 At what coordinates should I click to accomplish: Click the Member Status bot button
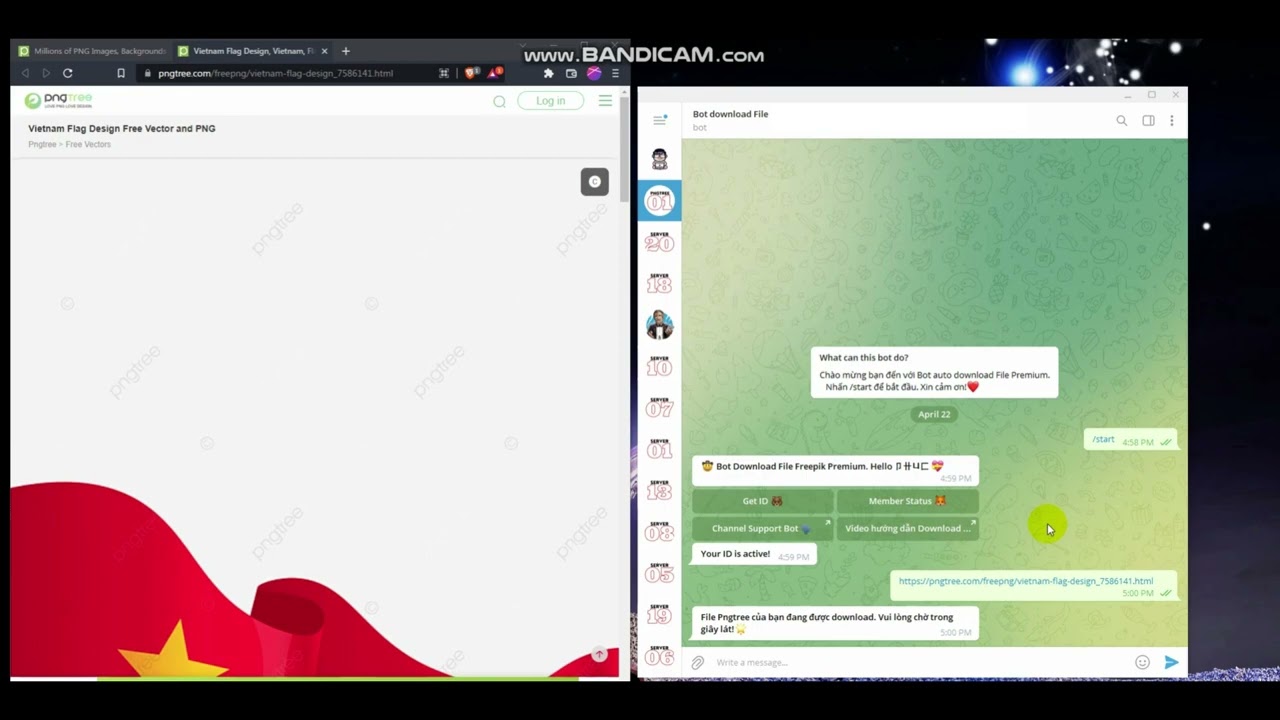(907, 501)
